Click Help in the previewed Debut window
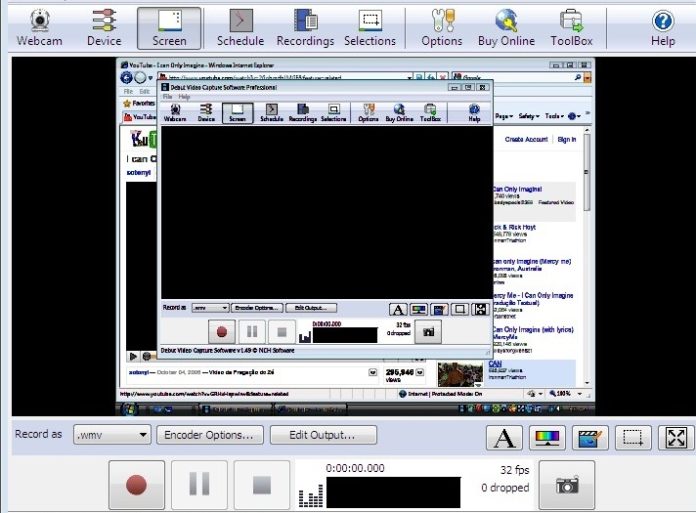 point(474,113)
